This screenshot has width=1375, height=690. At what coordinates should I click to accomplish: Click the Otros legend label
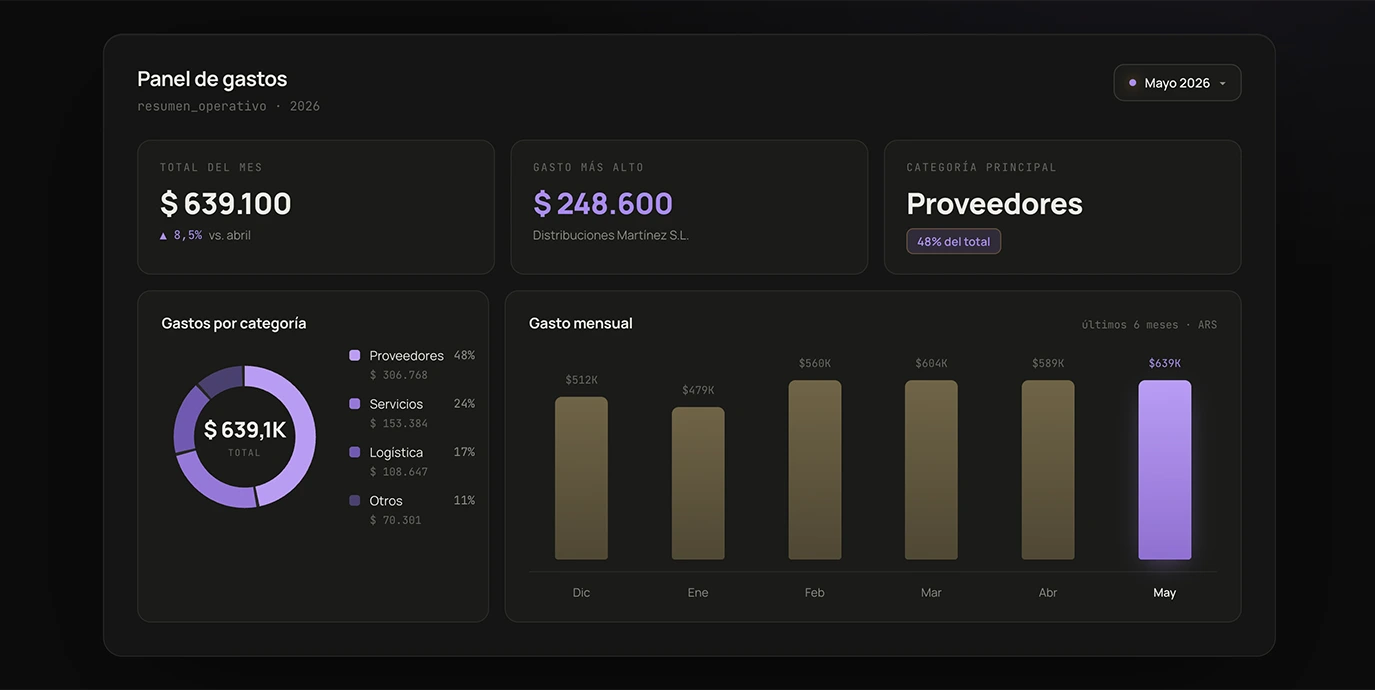coord(386,501)
